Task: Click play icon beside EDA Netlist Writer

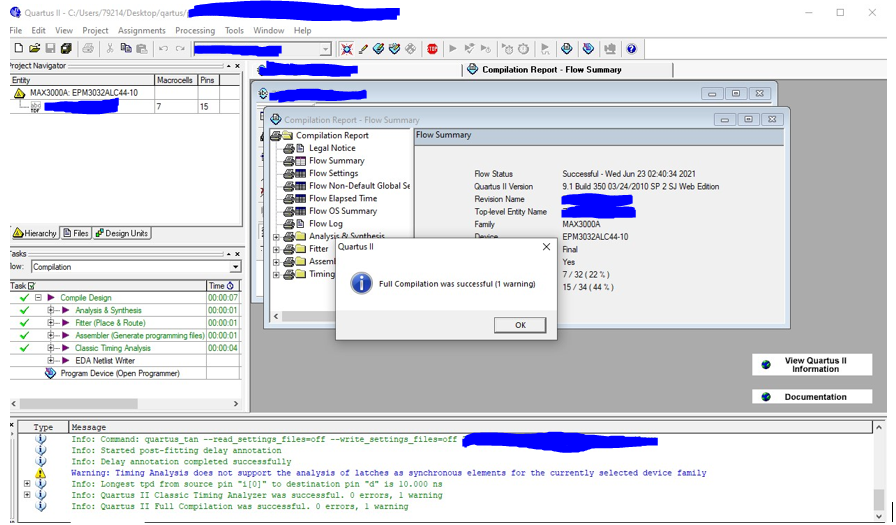Action: coord(66,360)
